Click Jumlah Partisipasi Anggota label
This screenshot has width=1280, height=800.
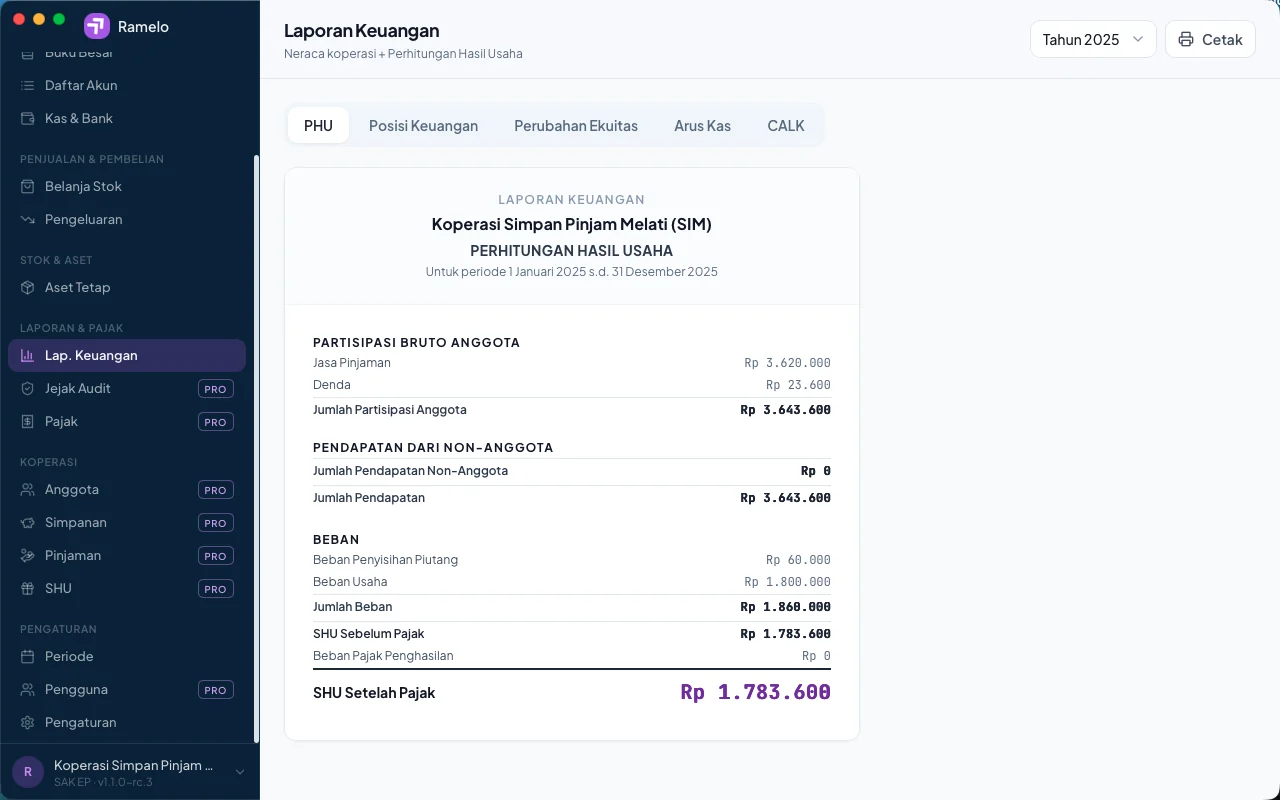(390, 410)
